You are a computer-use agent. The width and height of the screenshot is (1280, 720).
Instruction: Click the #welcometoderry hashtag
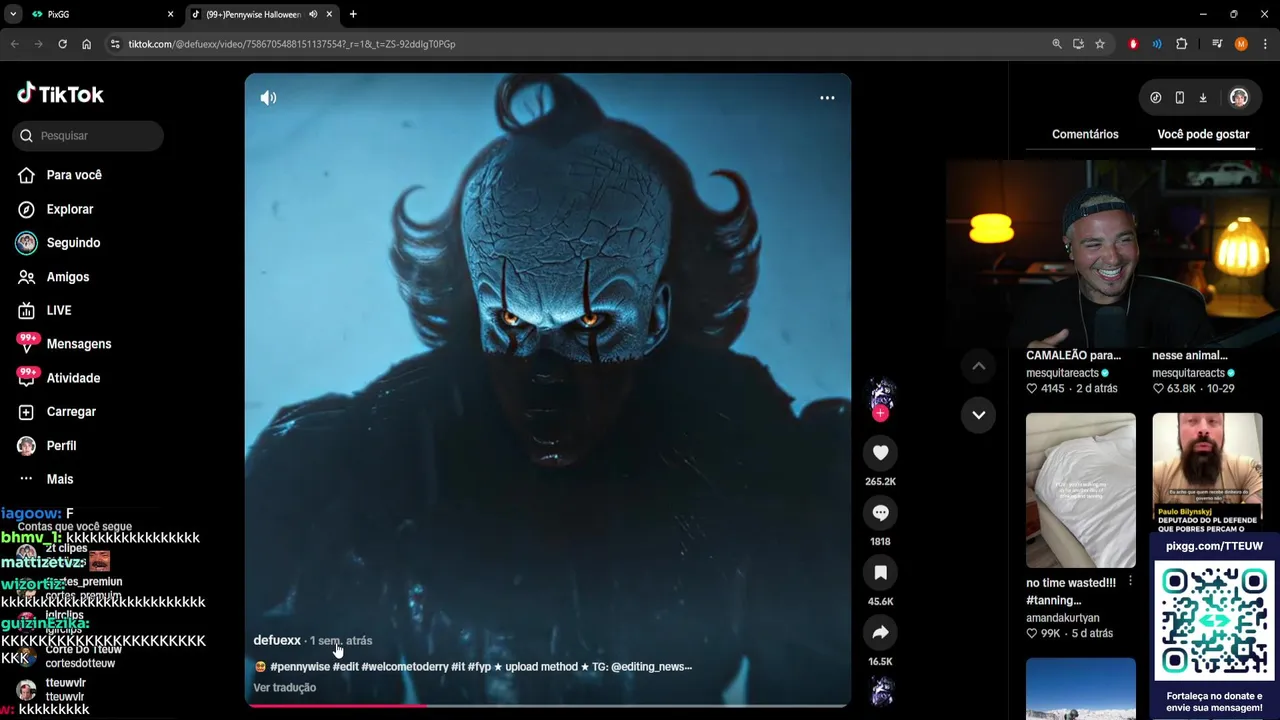[405, 667]
